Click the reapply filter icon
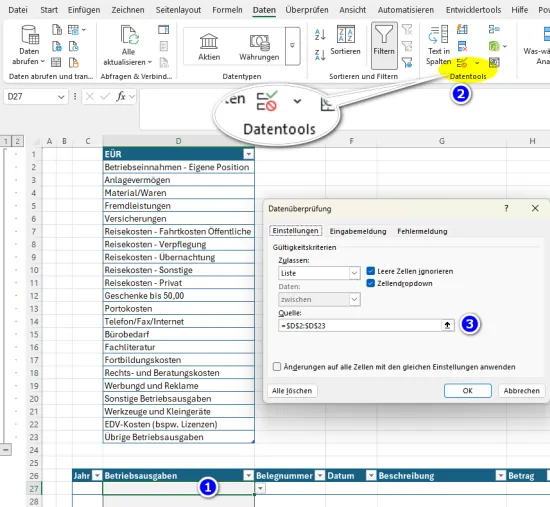Viewport: 550px width, 507px height. pyautogui.click(x=407, y=46)
